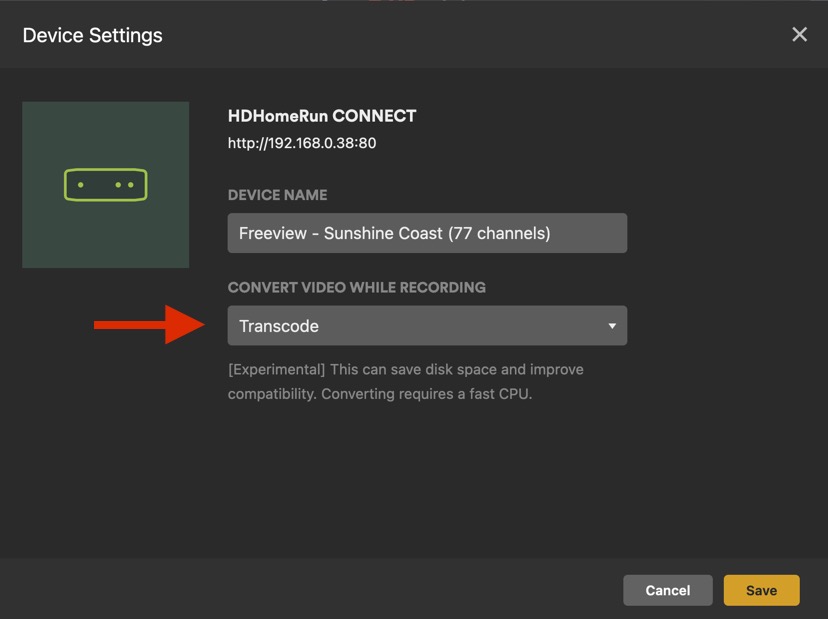Click the red arrow annotation
This screenshot has width=828, height=619.
pos(148,325)
